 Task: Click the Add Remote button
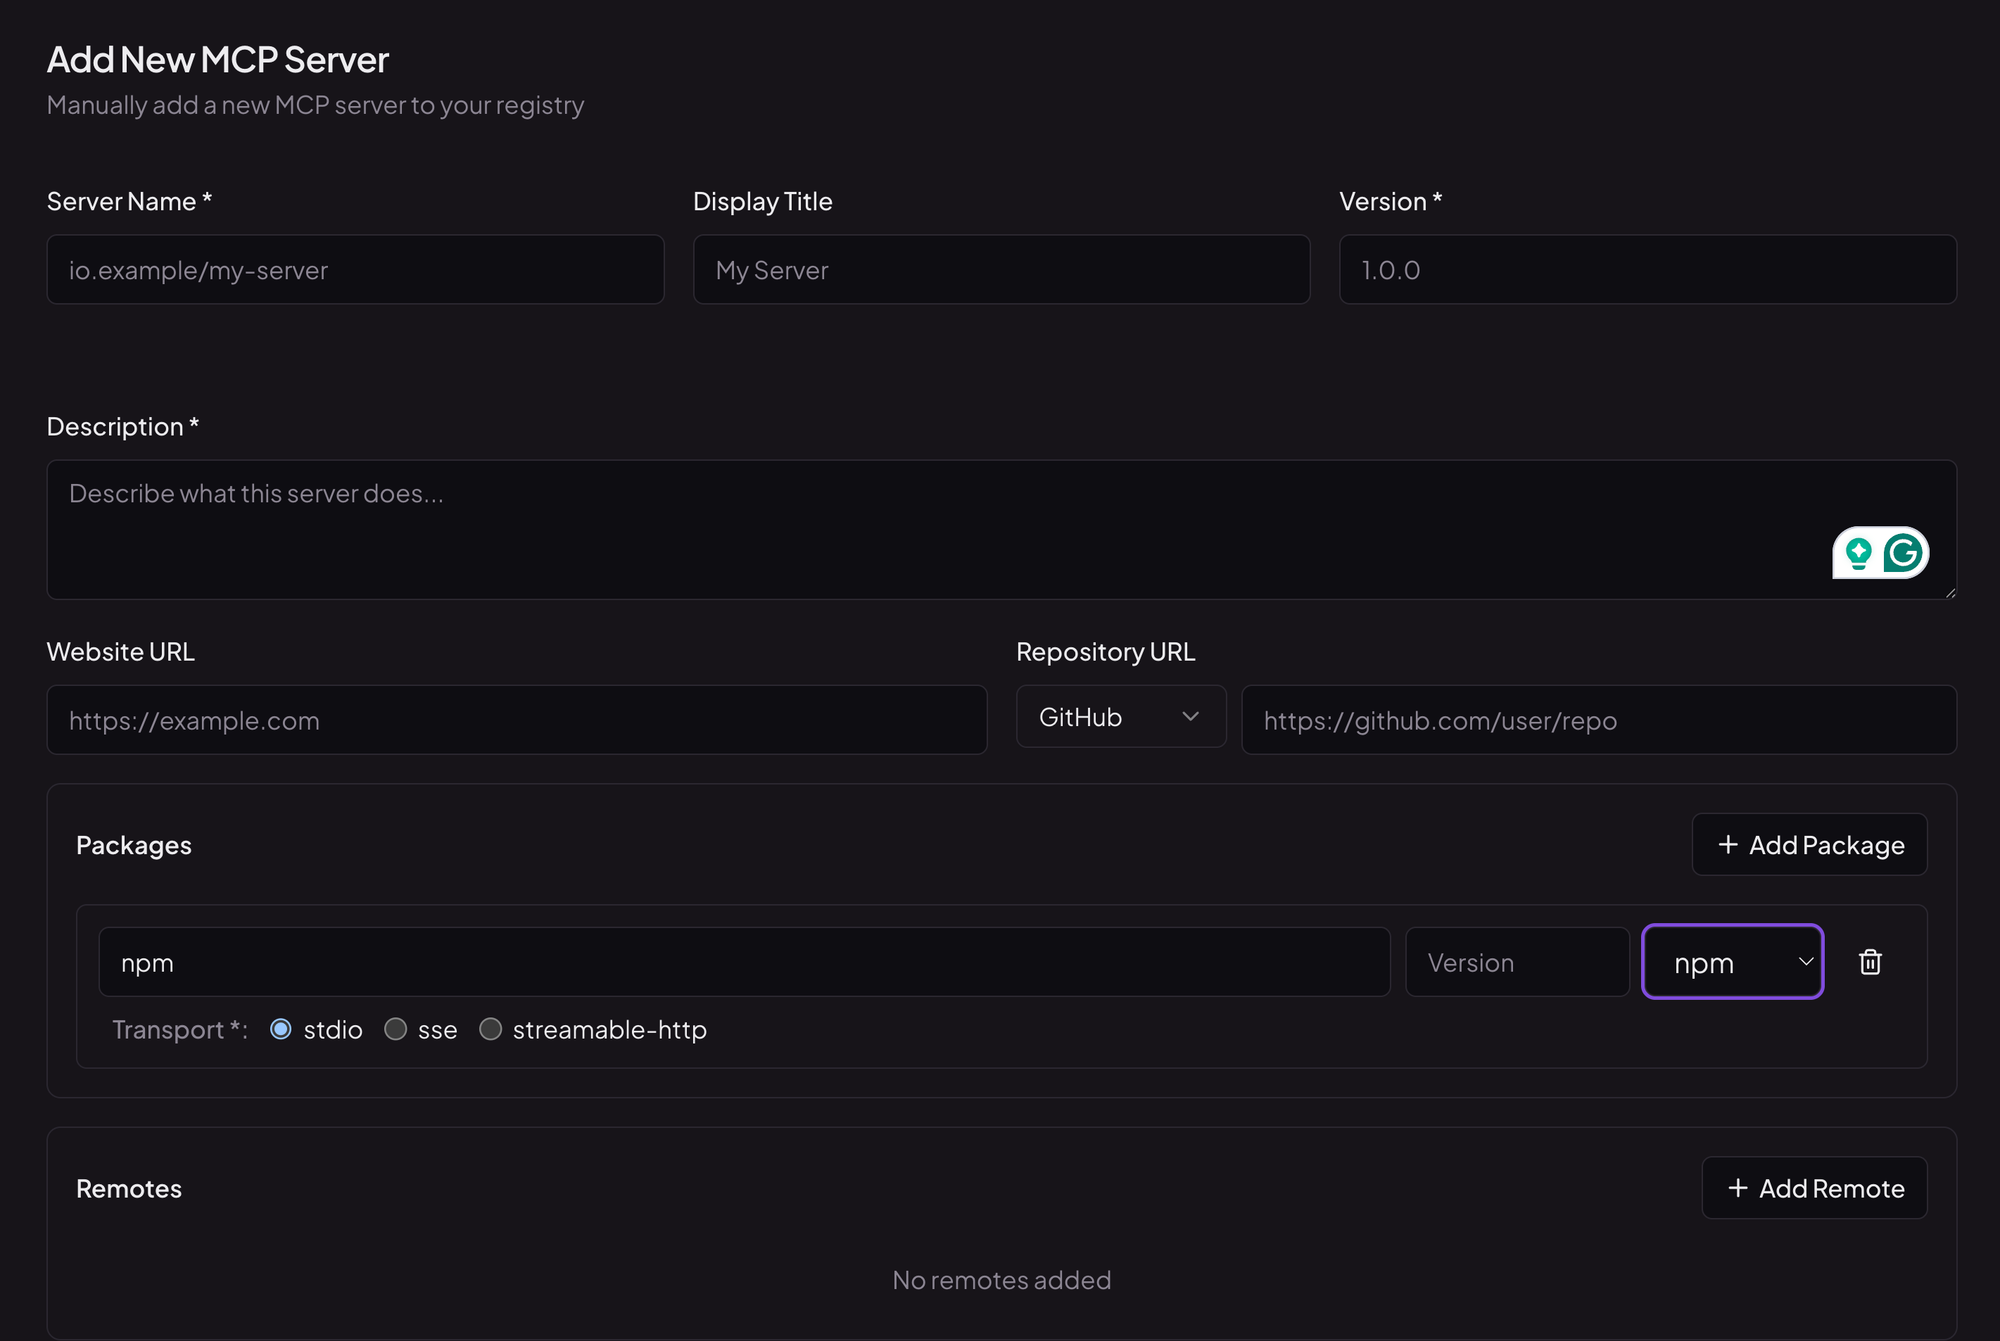tap(1814, 1188)
